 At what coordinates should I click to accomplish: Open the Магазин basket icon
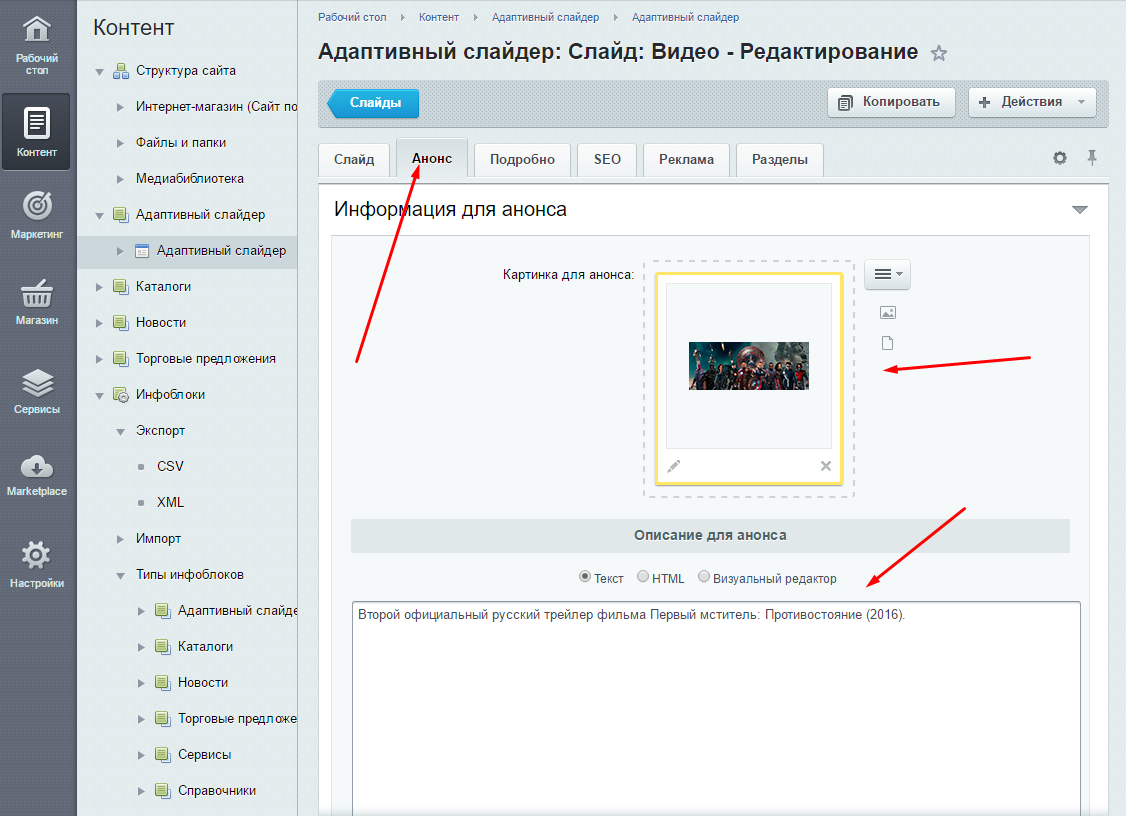[x=36, y=294]
